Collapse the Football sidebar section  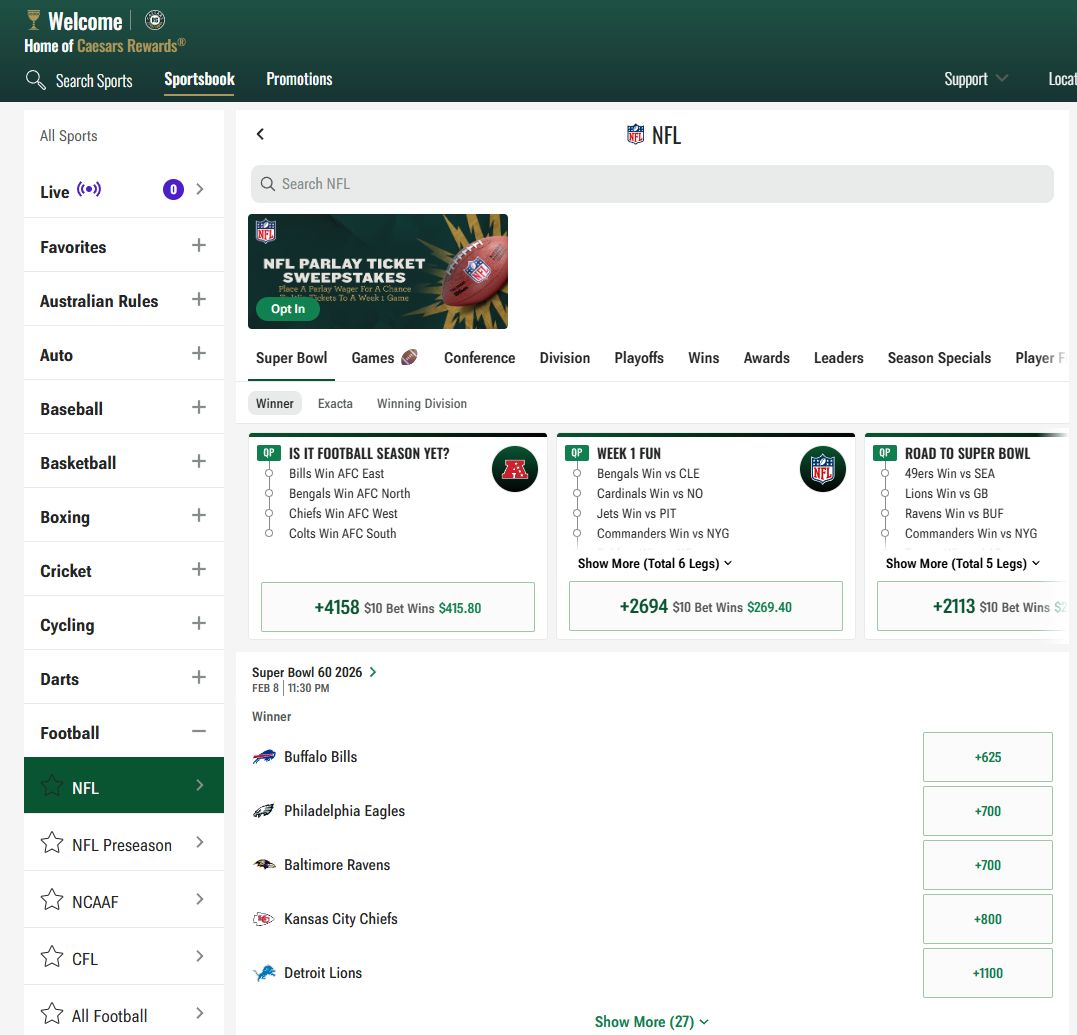(198, 732)
